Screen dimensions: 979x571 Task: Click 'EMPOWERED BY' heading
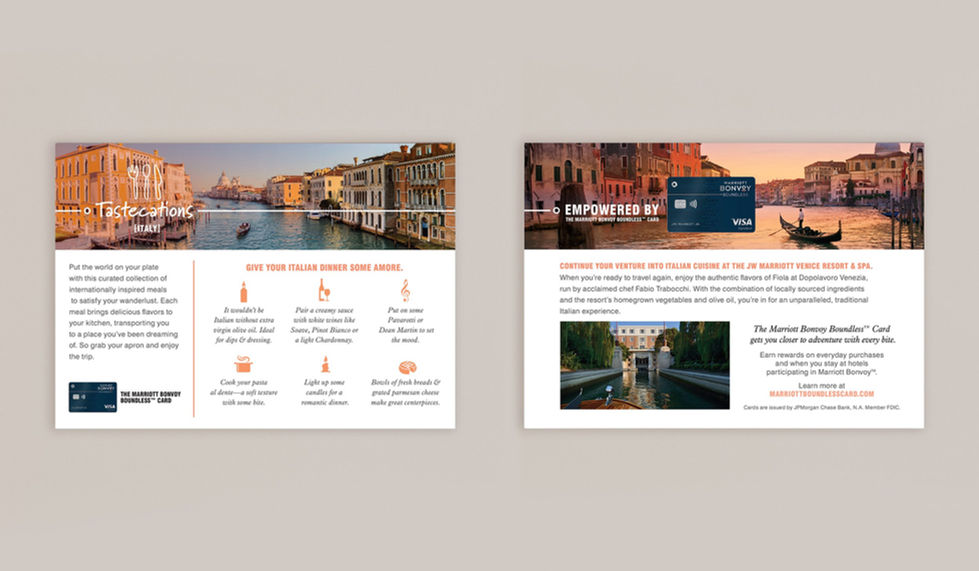pyautogui.click(x=612, y=210)
